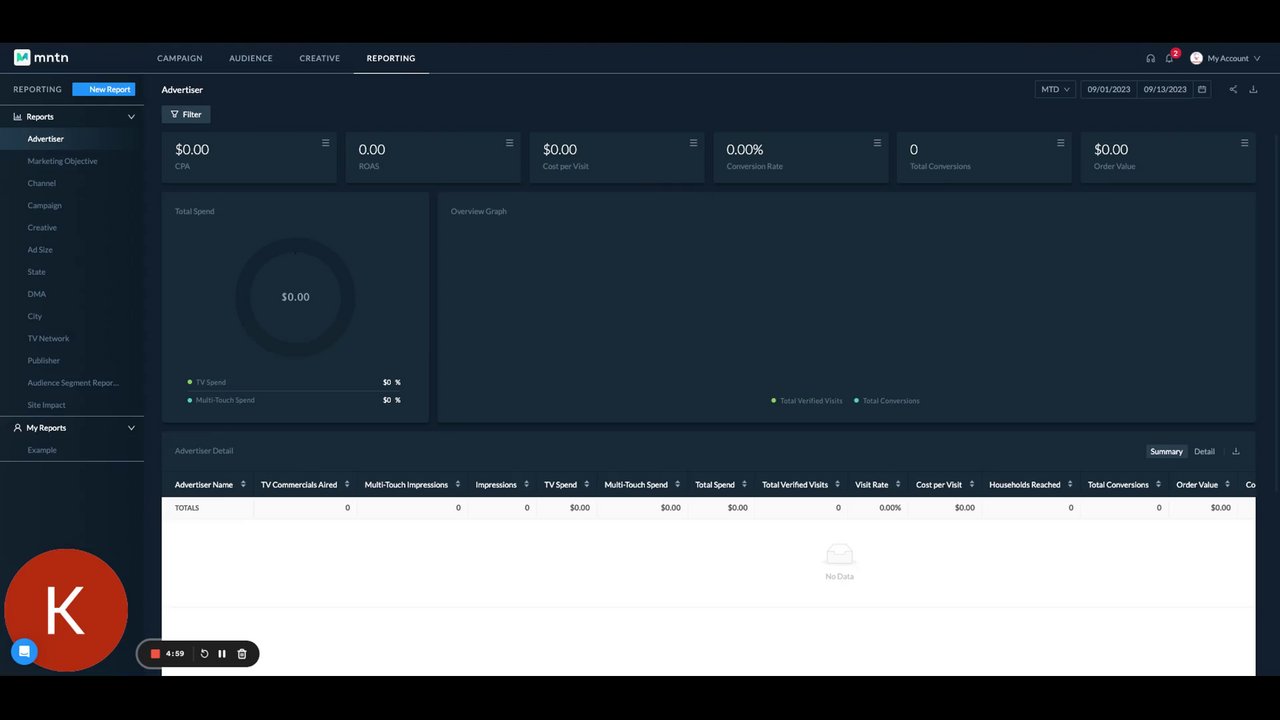Open the Order Value card menu
This screenshot has height=720, width=1280.
1245,143
